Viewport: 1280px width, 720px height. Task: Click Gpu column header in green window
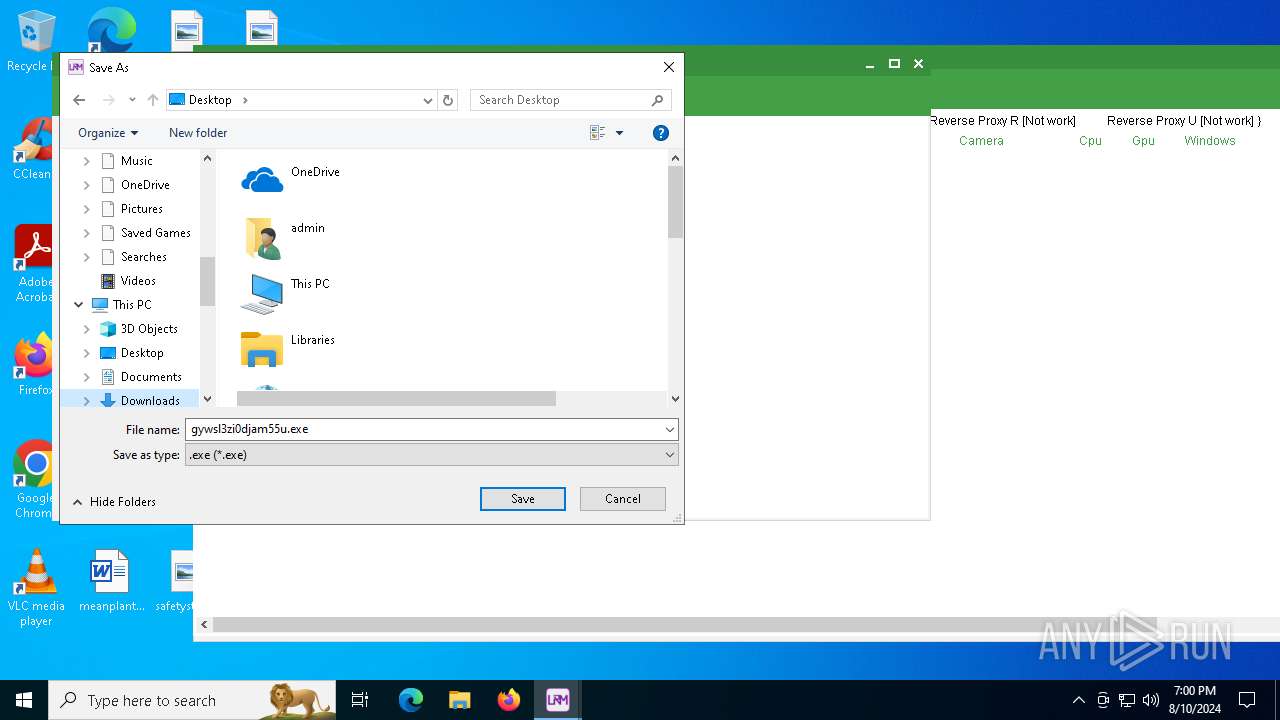point(1143,141)
